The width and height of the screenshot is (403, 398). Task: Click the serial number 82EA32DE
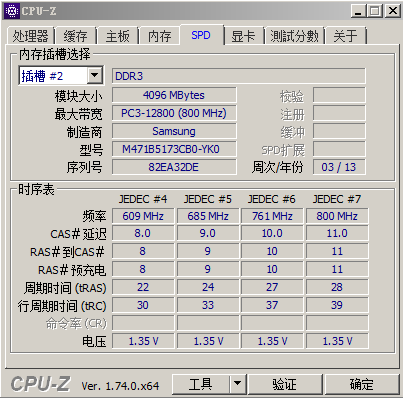[x=174, y=167]
